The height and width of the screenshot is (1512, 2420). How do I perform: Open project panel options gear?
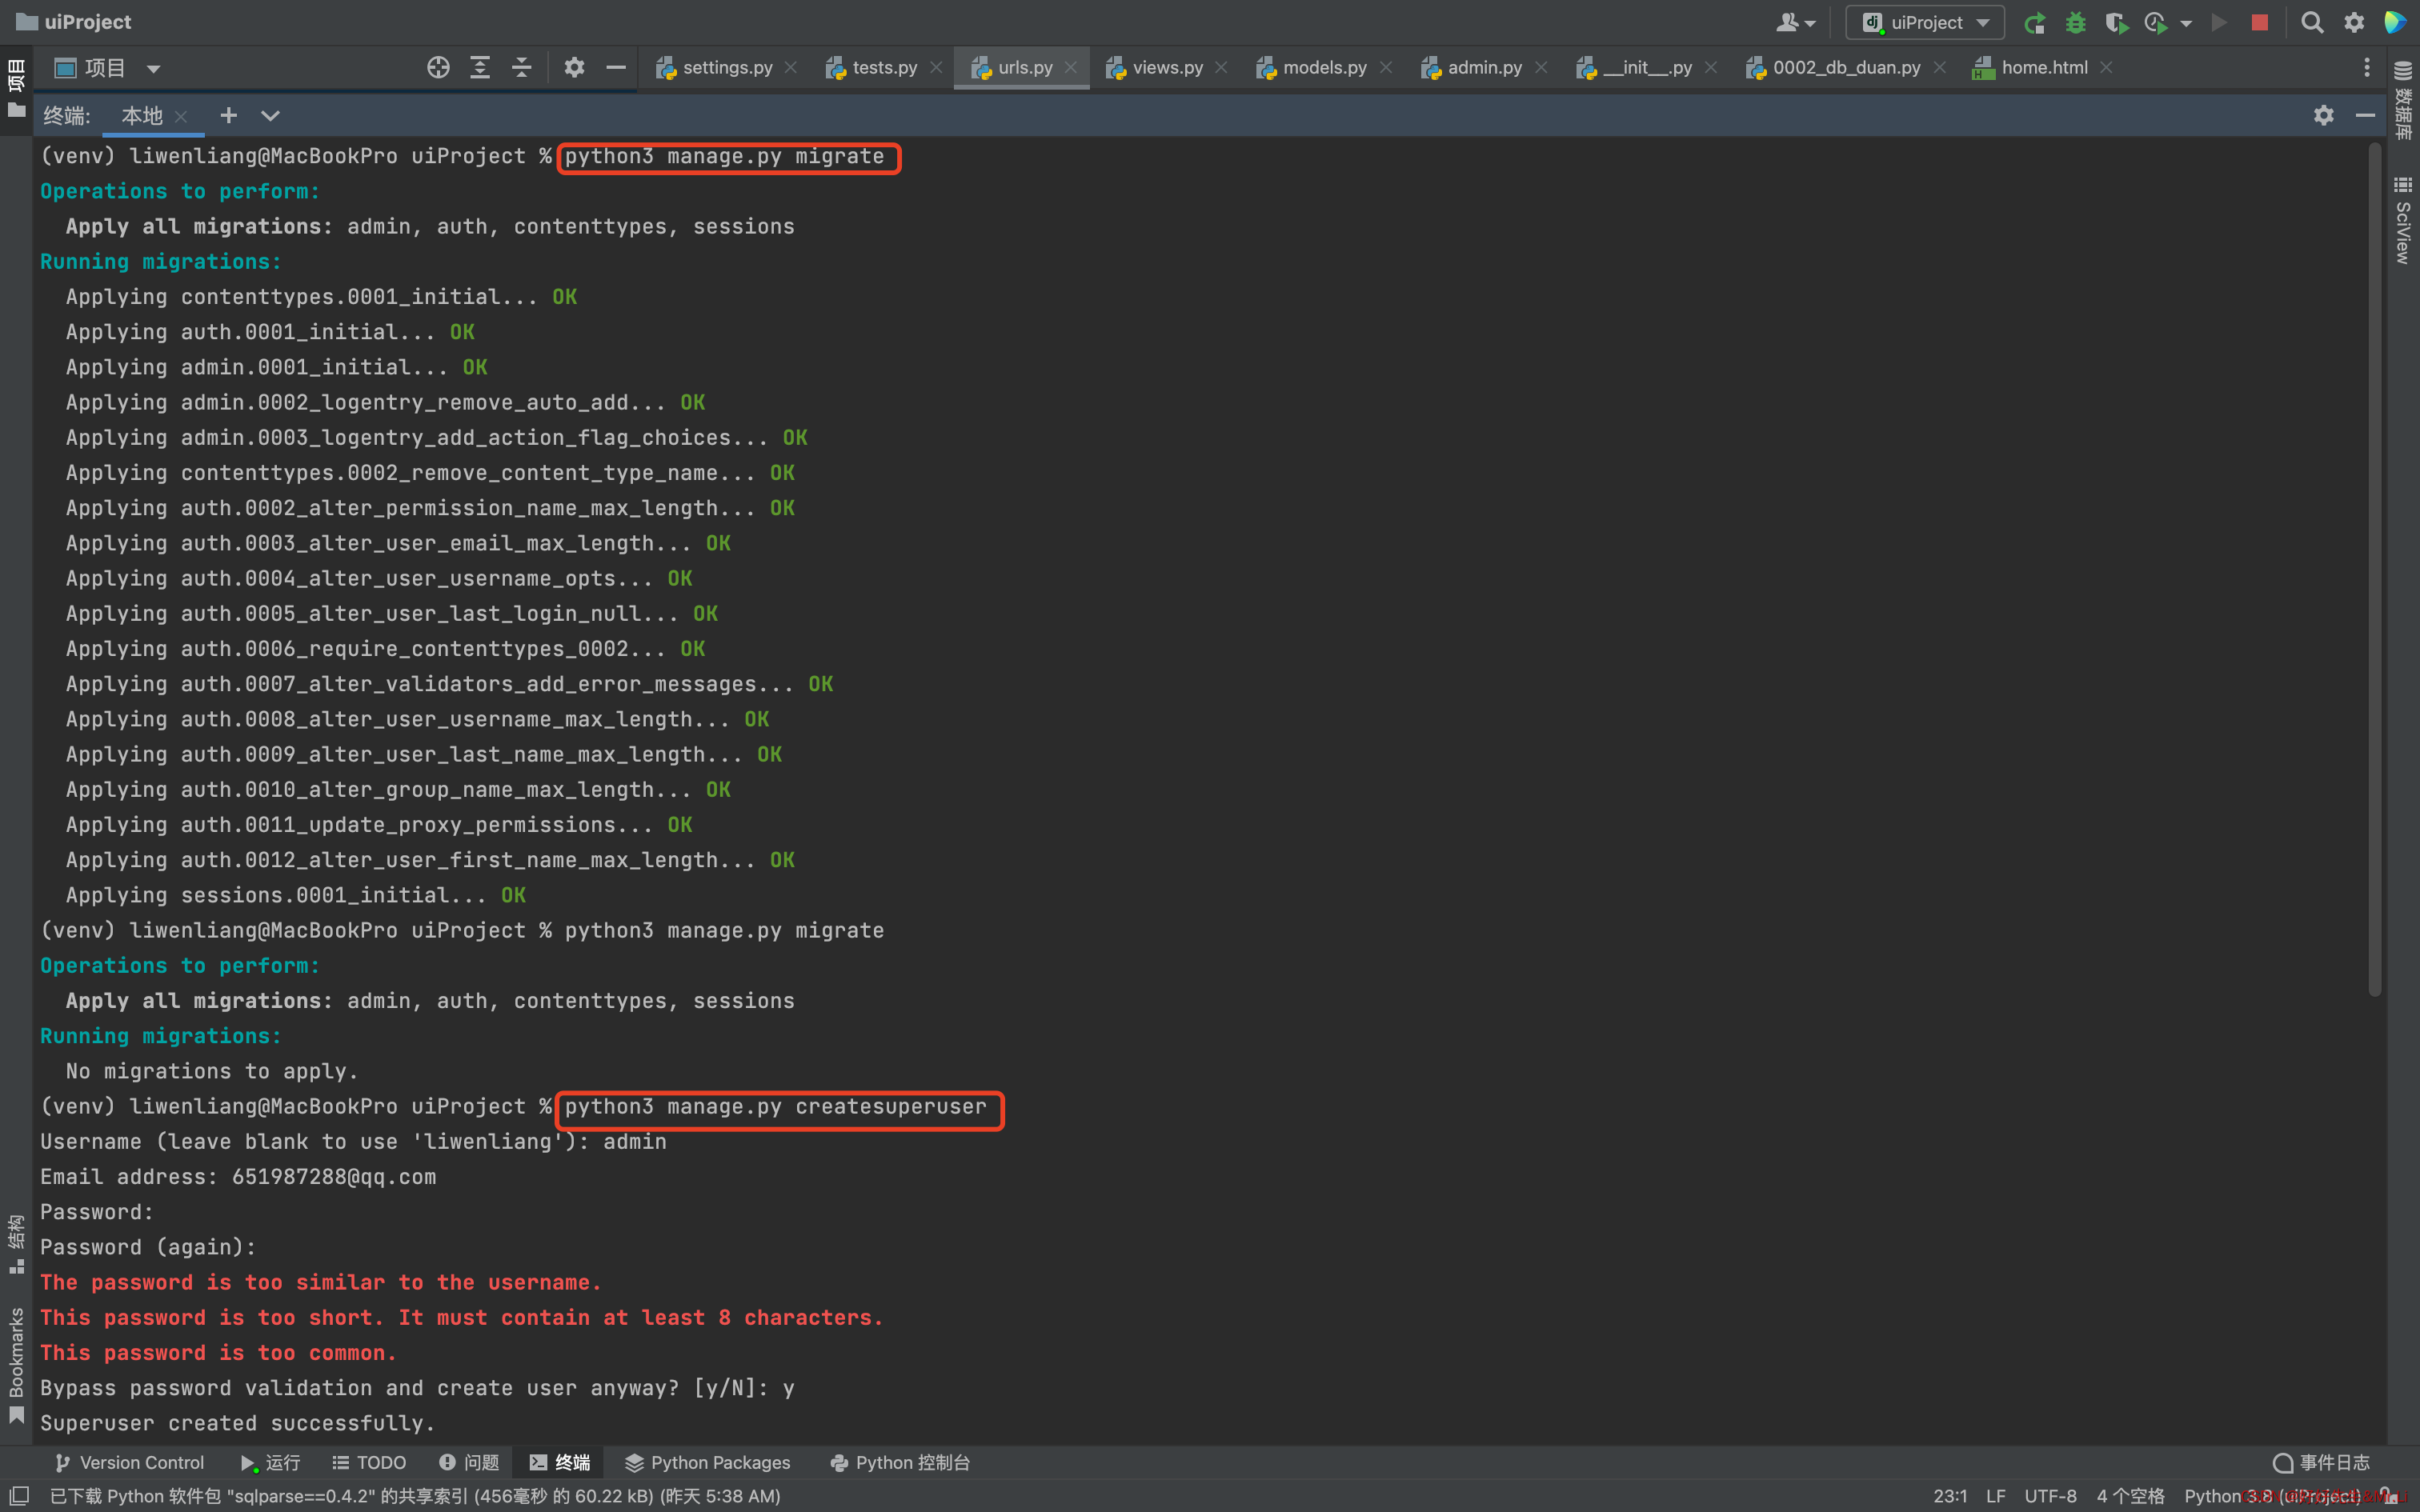pyautogui.click(x=574, y=67)
